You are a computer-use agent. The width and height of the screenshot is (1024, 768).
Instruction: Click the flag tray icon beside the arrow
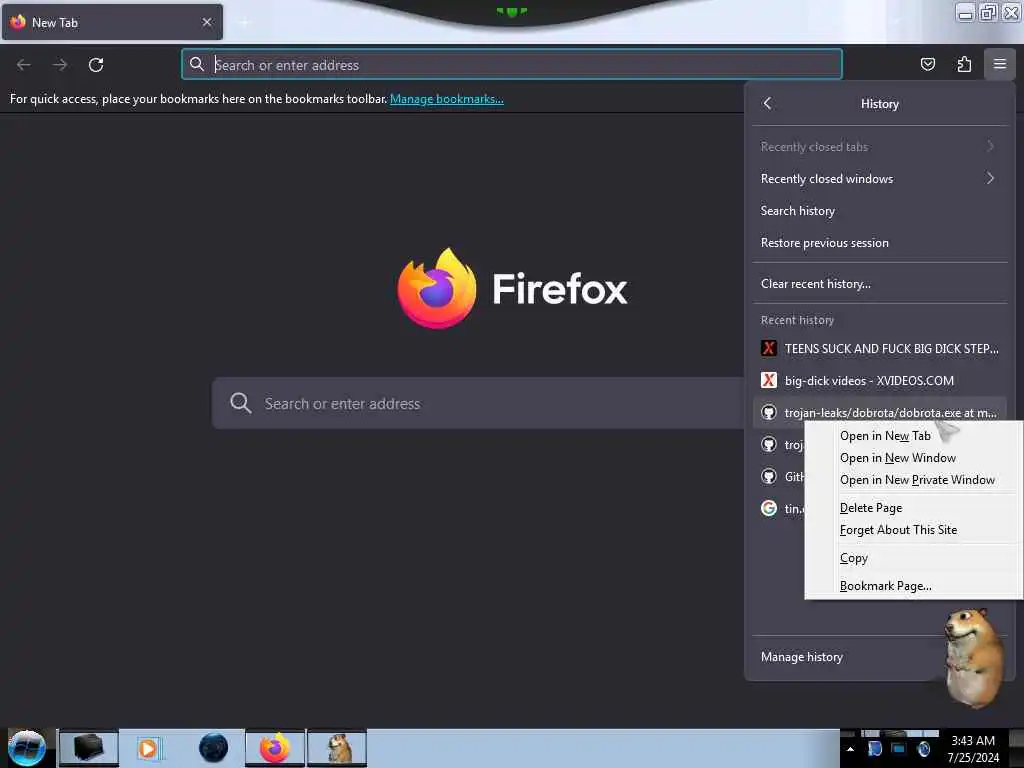click(875, 748)
